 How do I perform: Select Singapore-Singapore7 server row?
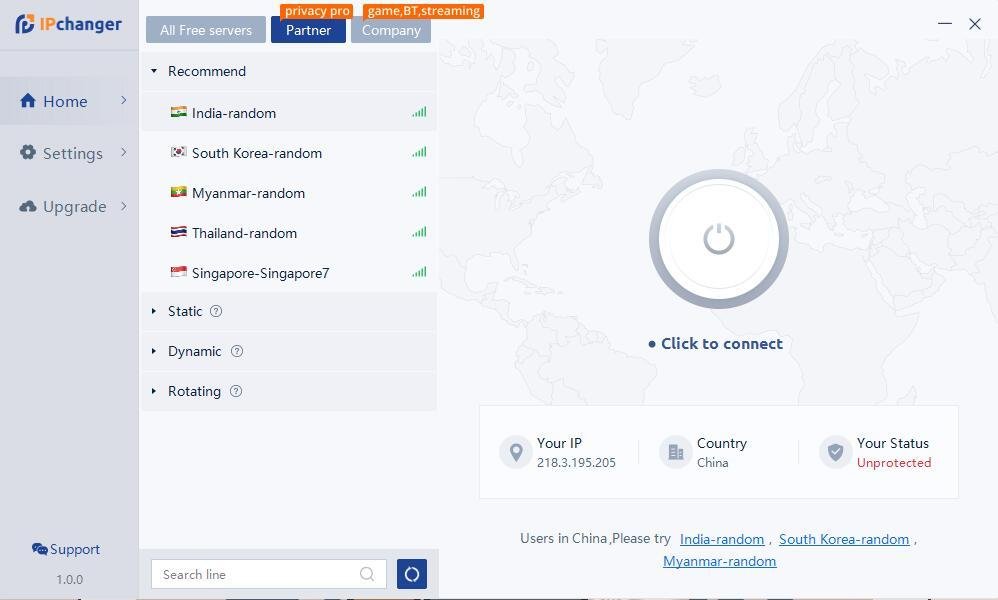pos(289,273)
